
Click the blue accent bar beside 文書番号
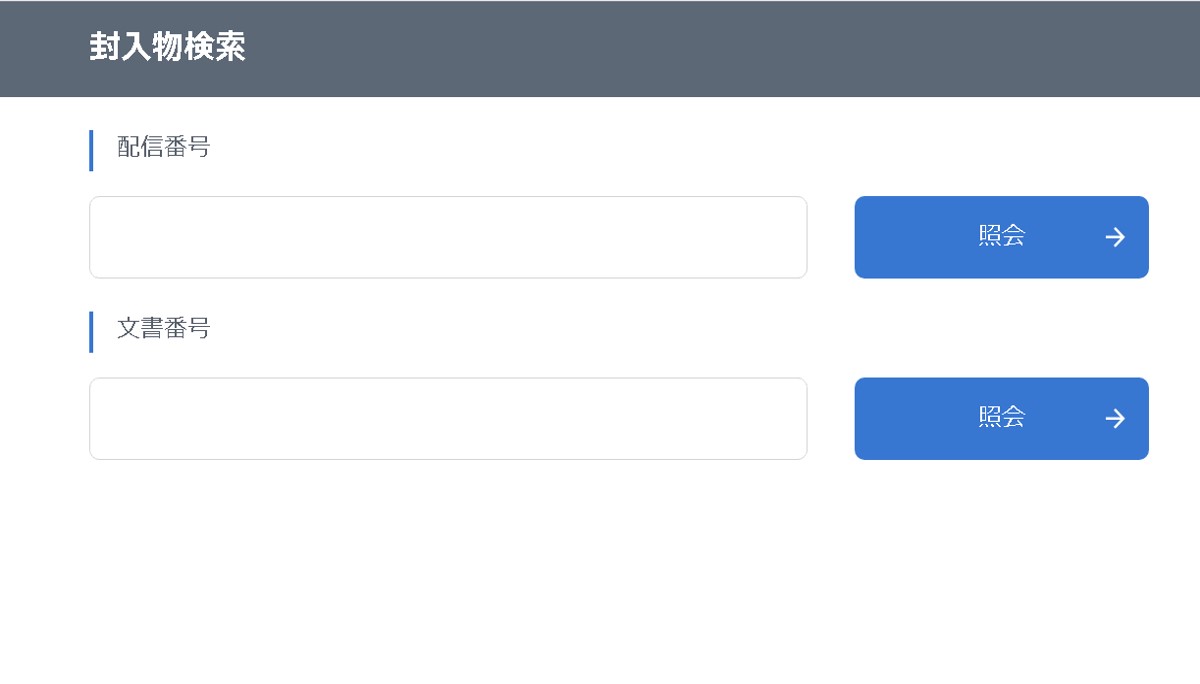pos(91,331)
